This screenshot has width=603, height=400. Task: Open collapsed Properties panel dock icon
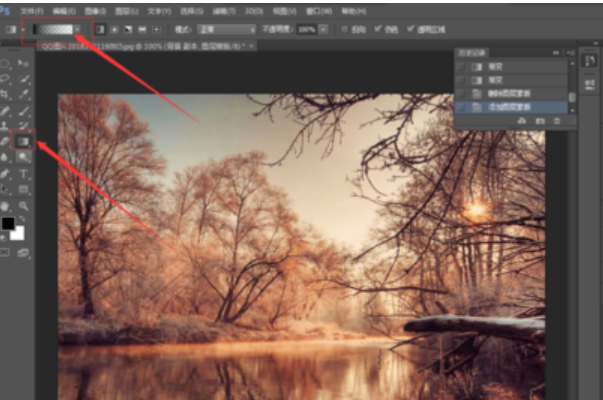click(x=590, y=85)
